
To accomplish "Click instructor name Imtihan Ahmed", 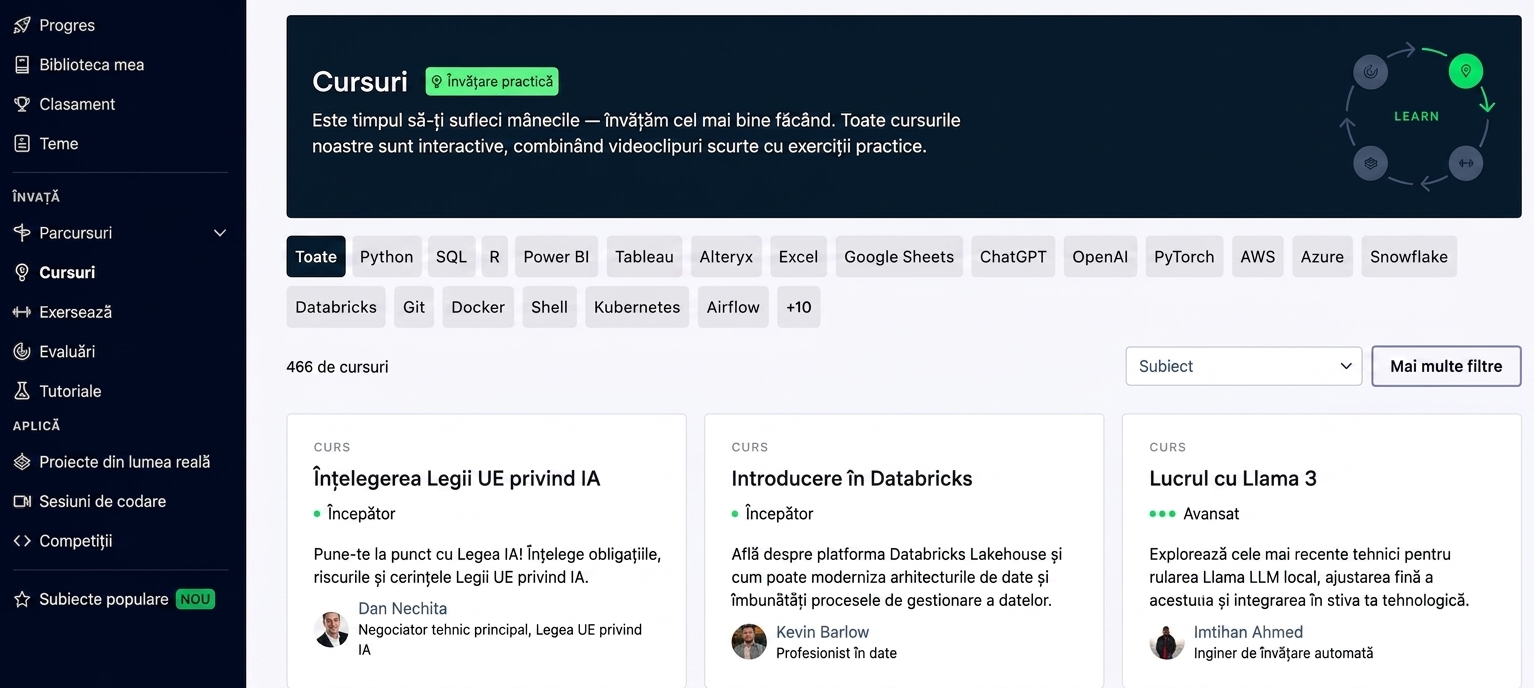I will pyautogui.click(x=1248, y=632).
